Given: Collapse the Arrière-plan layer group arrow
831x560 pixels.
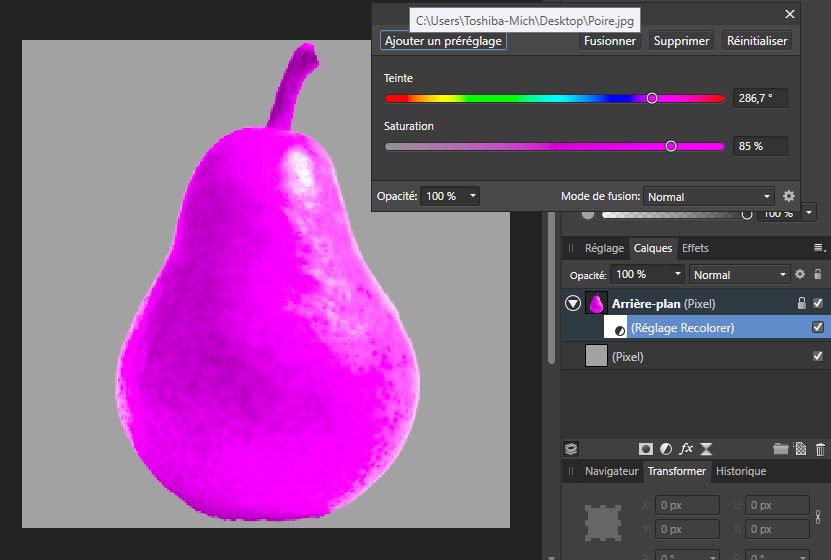Looking at the screenshot, I should (x=573, y=303).
